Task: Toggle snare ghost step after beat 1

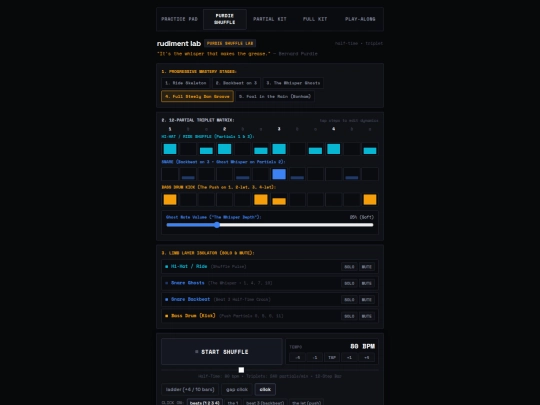Action: (188, 174)
